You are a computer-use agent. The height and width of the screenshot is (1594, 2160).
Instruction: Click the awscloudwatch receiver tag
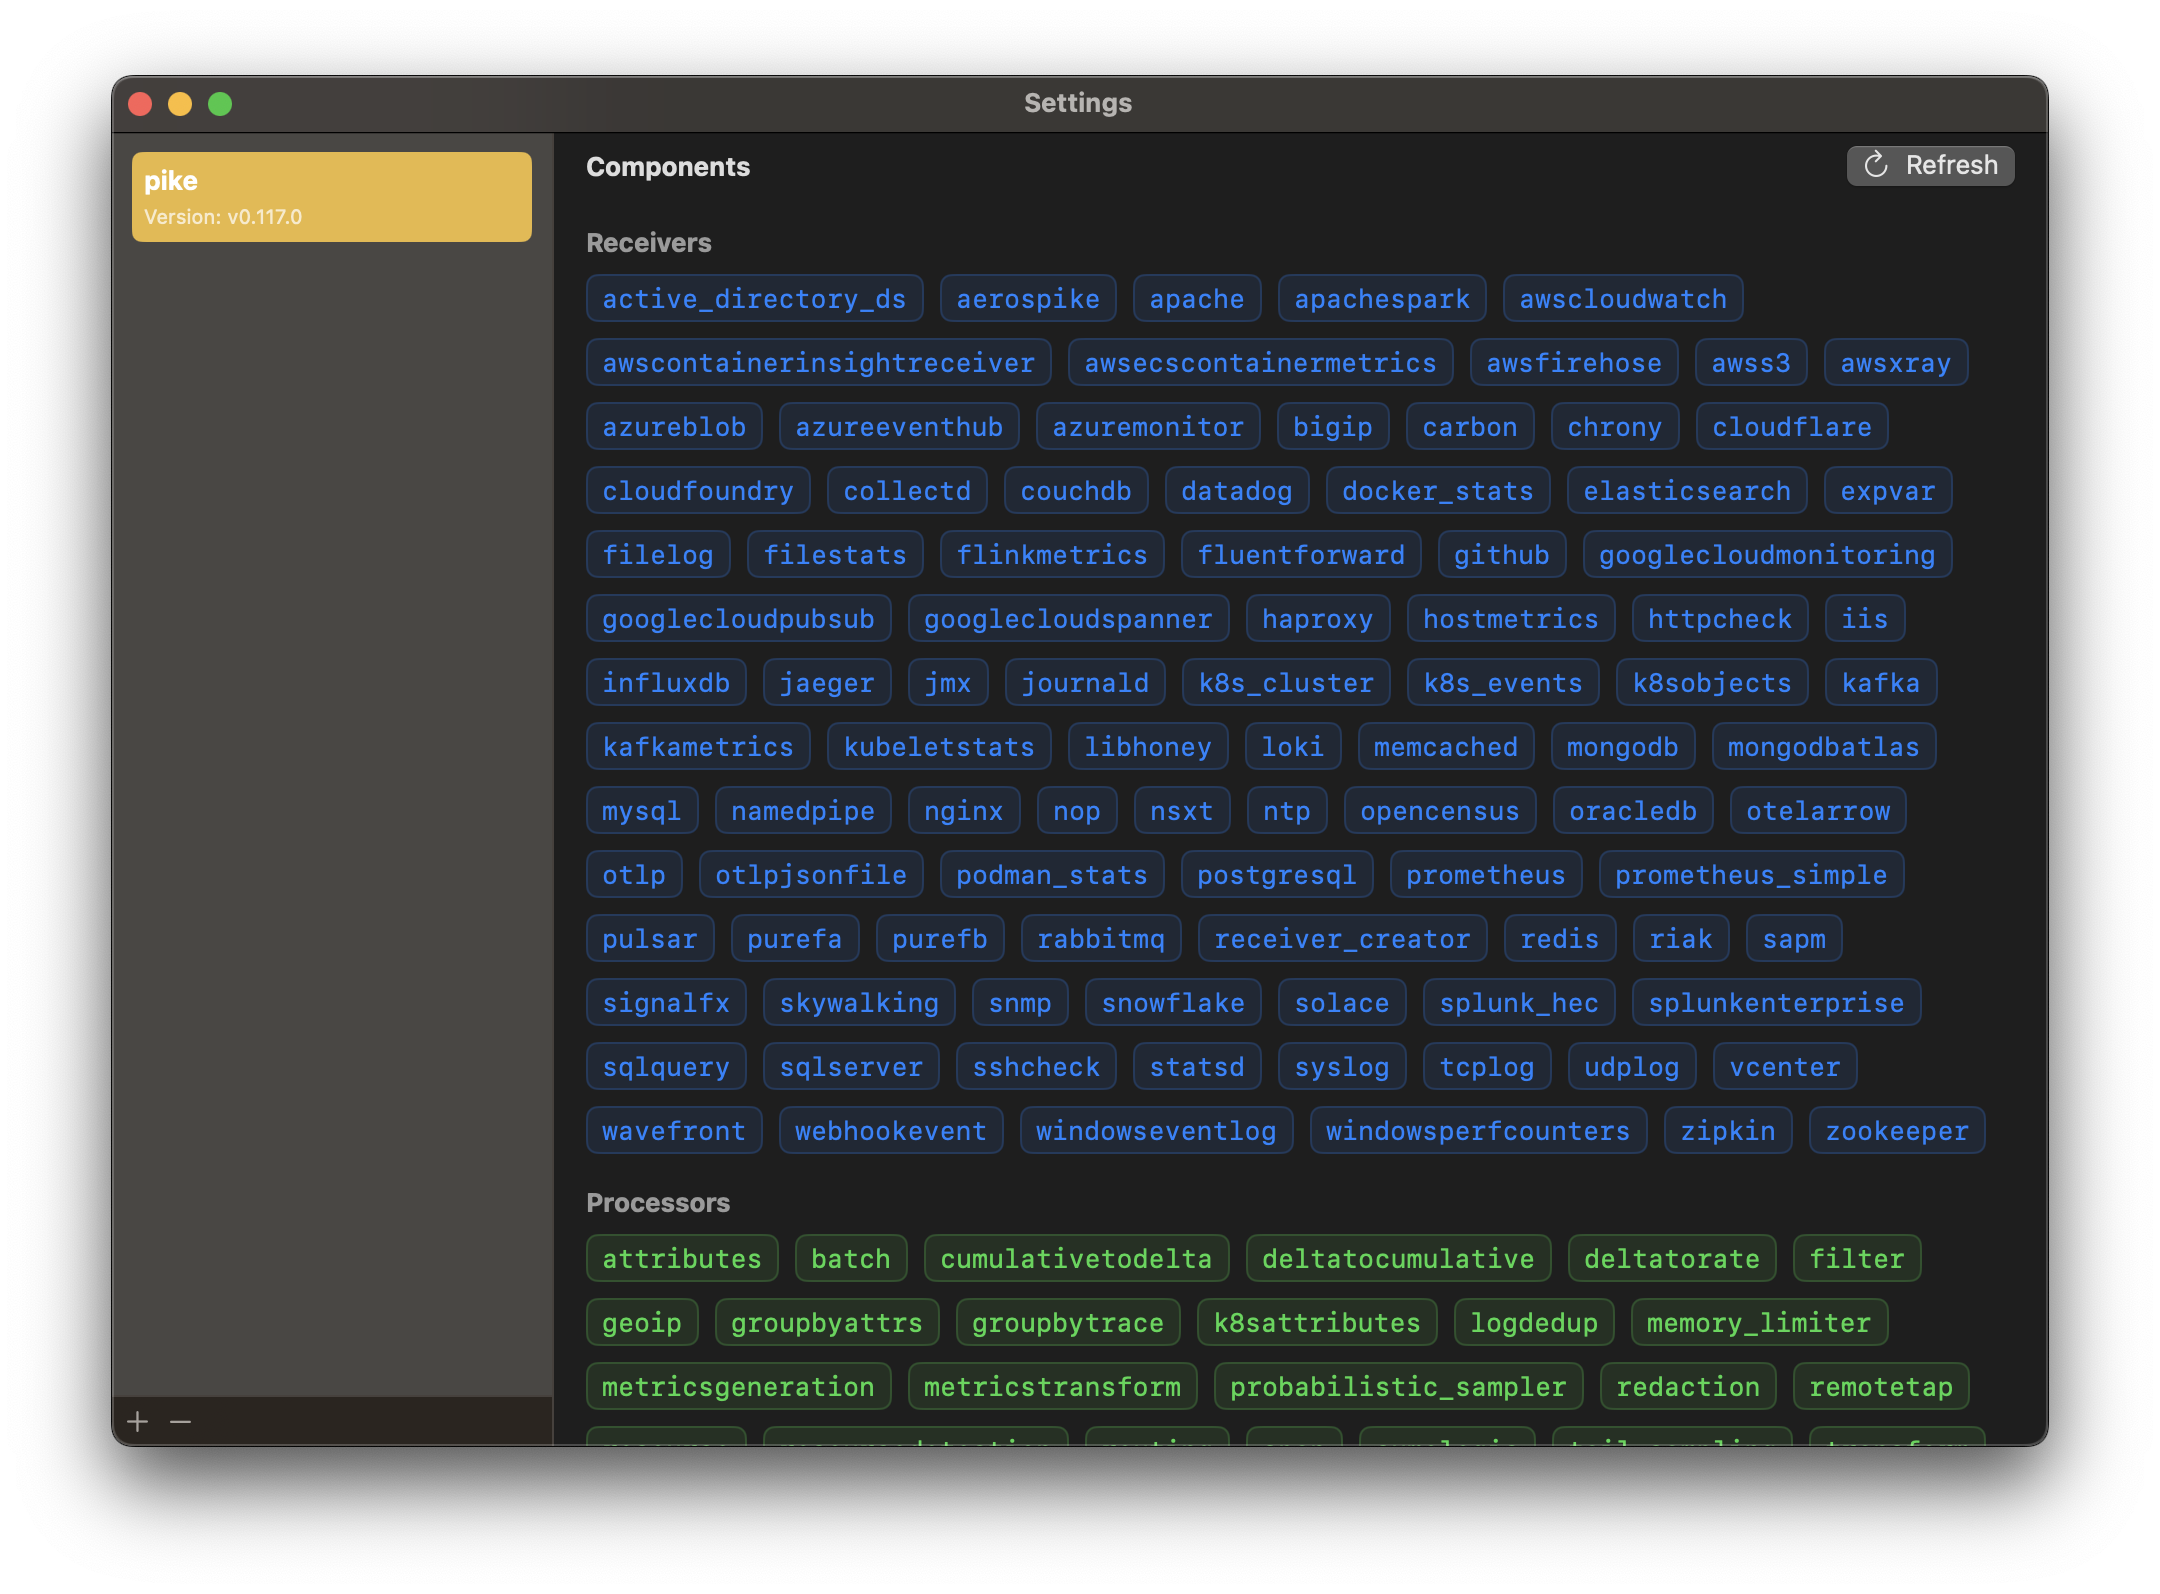pyautogui.click(x=1623, y=299)
